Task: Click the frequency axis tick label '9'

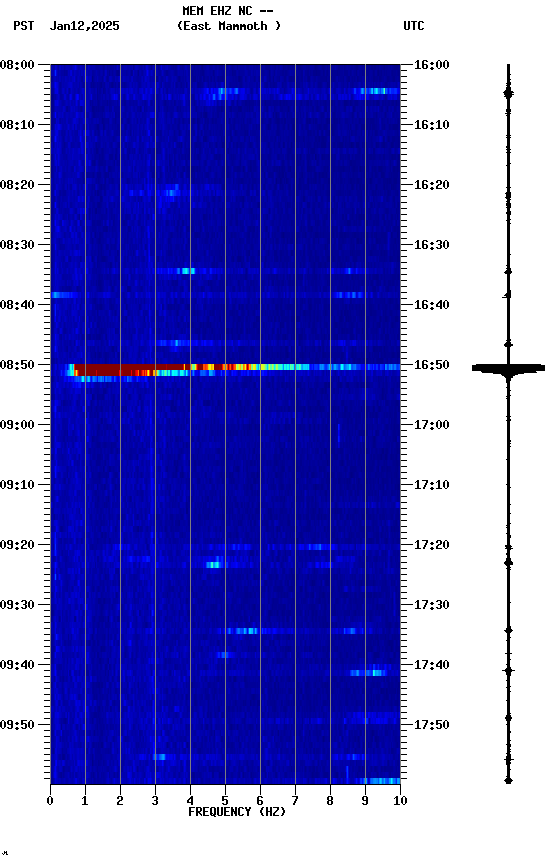Action: (365, 801)
